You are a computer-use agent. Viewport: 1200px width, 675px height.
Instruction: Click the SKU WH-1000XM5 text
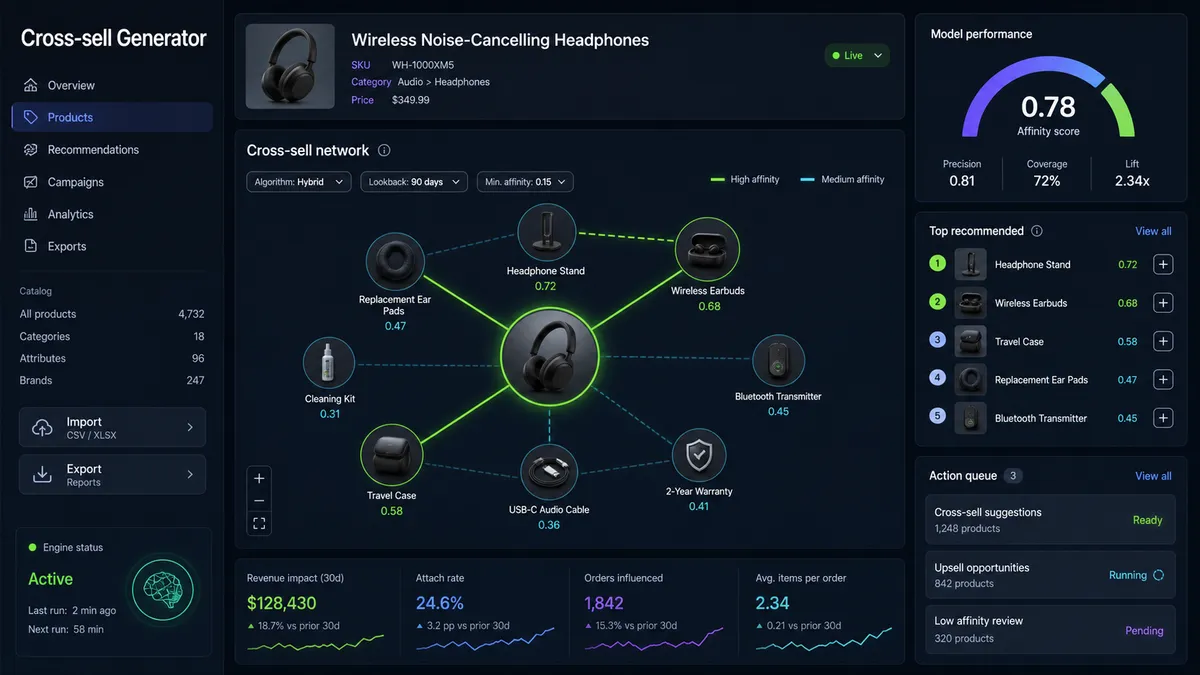(422, 65)
